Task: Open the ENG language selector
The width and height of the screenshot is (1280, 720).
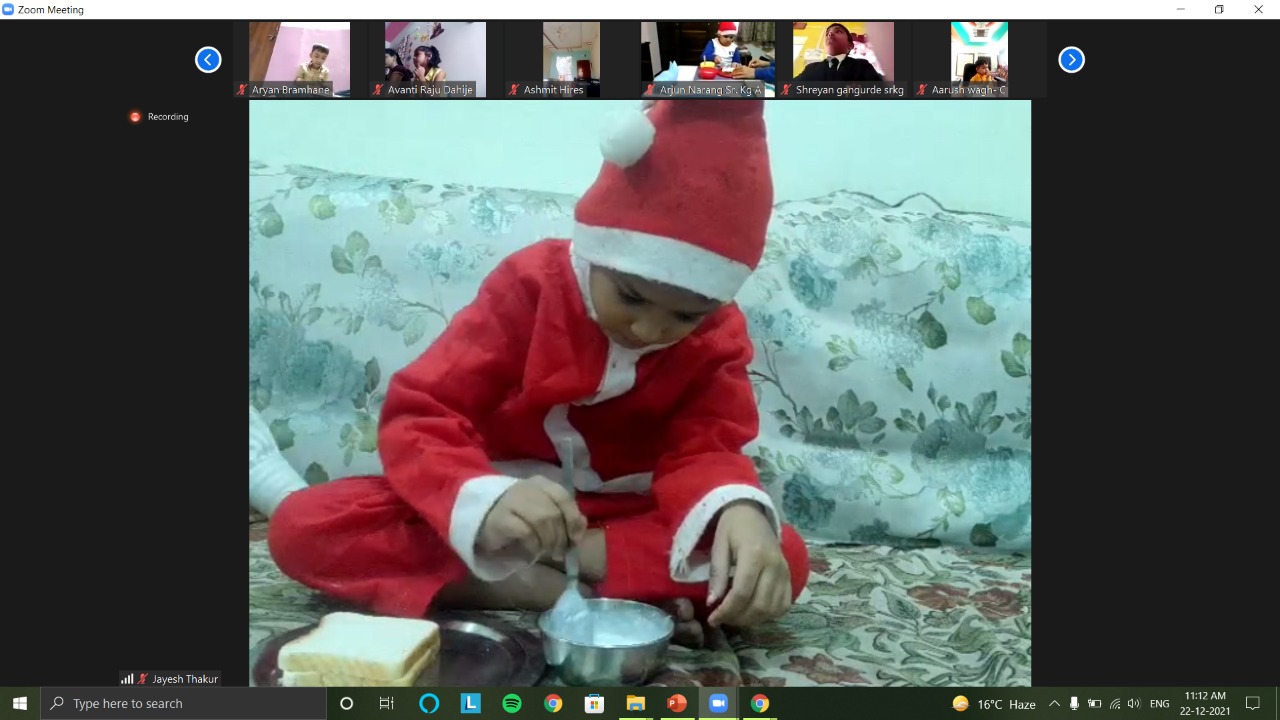Action: (x=1160, y=704)
